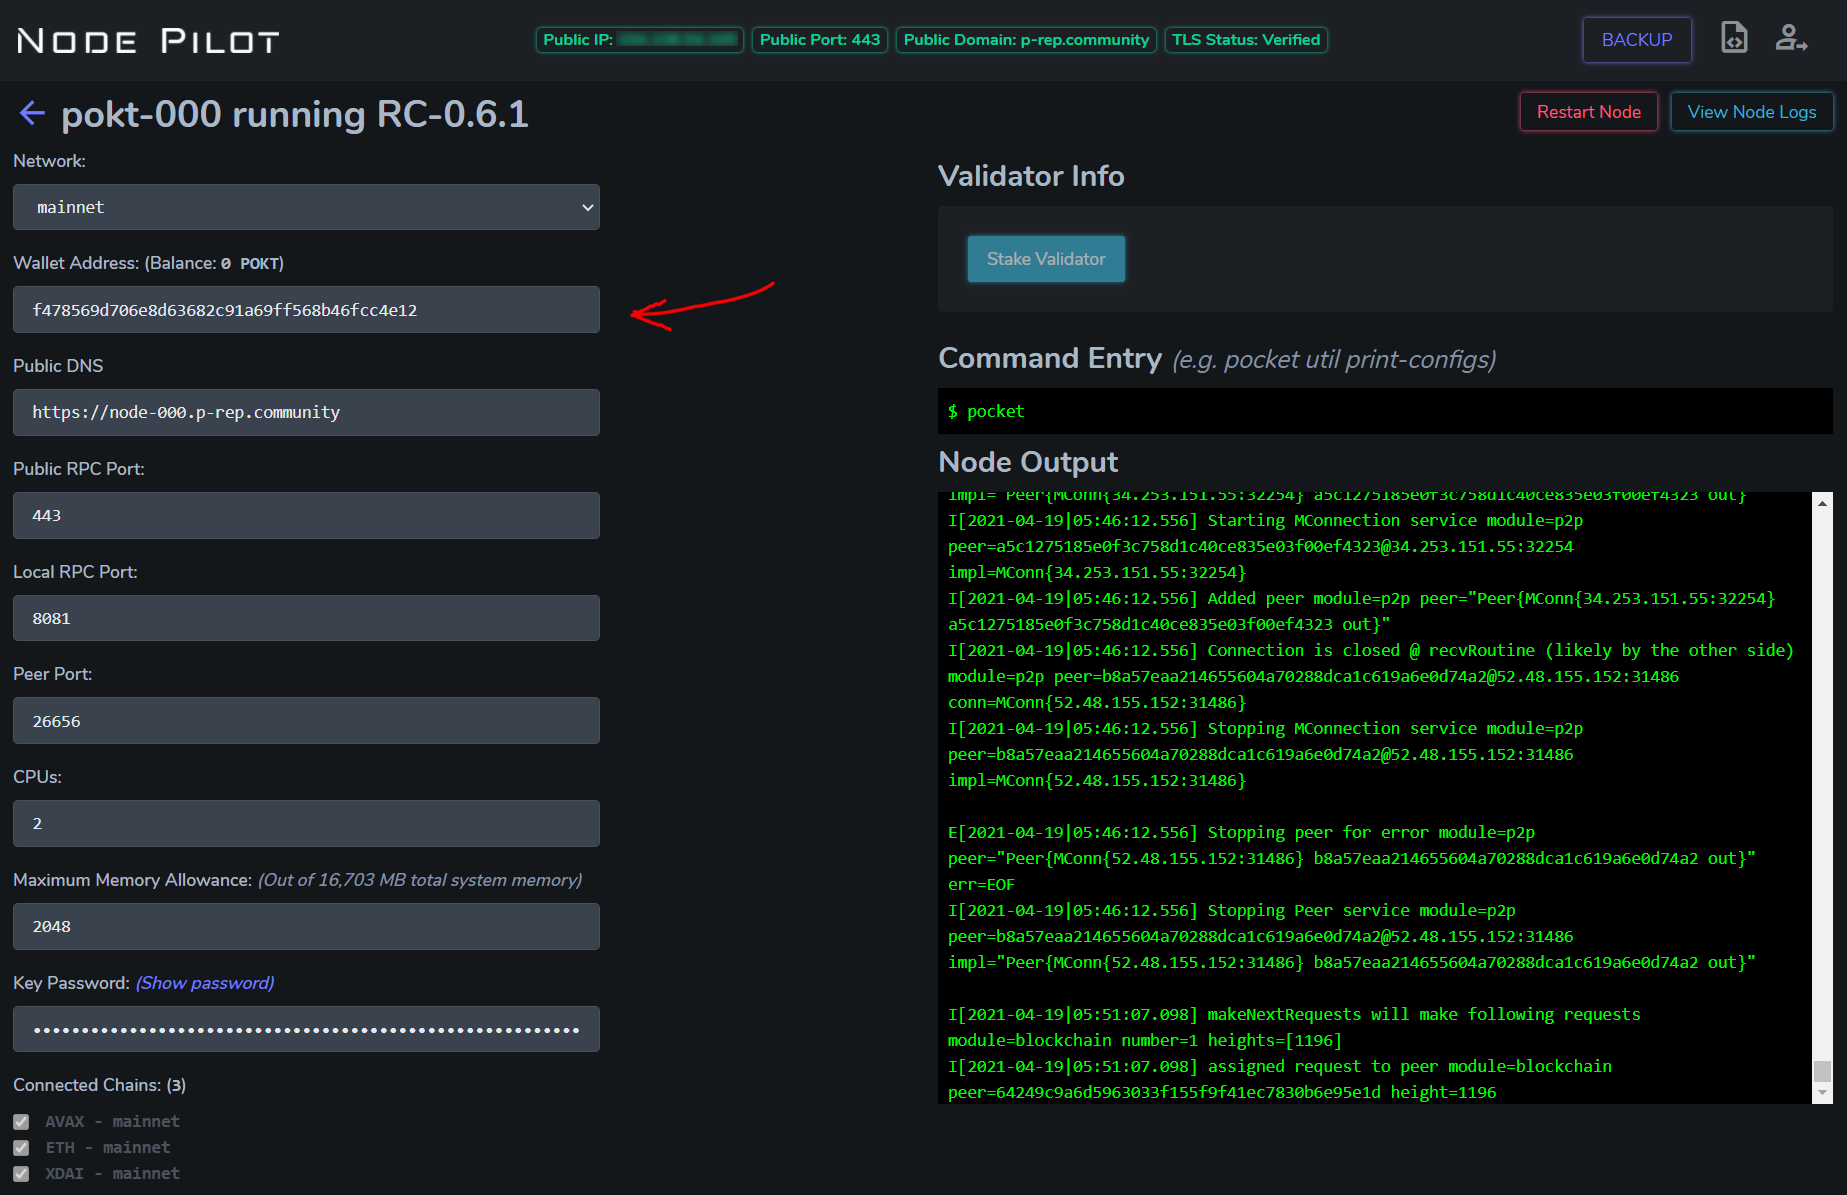The image size is (1847, 1195).
Task: Click the Key Password field
Action: pyautogui.click(x=306, y=1029)
